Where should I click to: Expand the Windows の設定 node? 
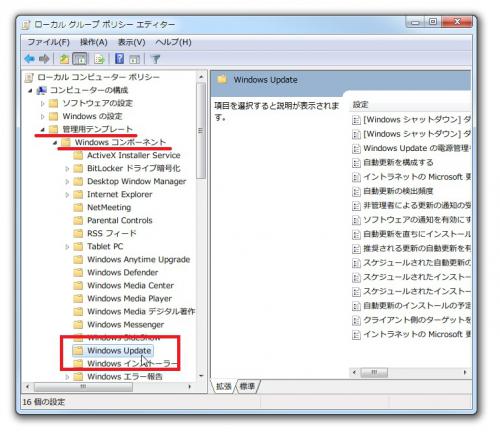click(x=42, y=117)
